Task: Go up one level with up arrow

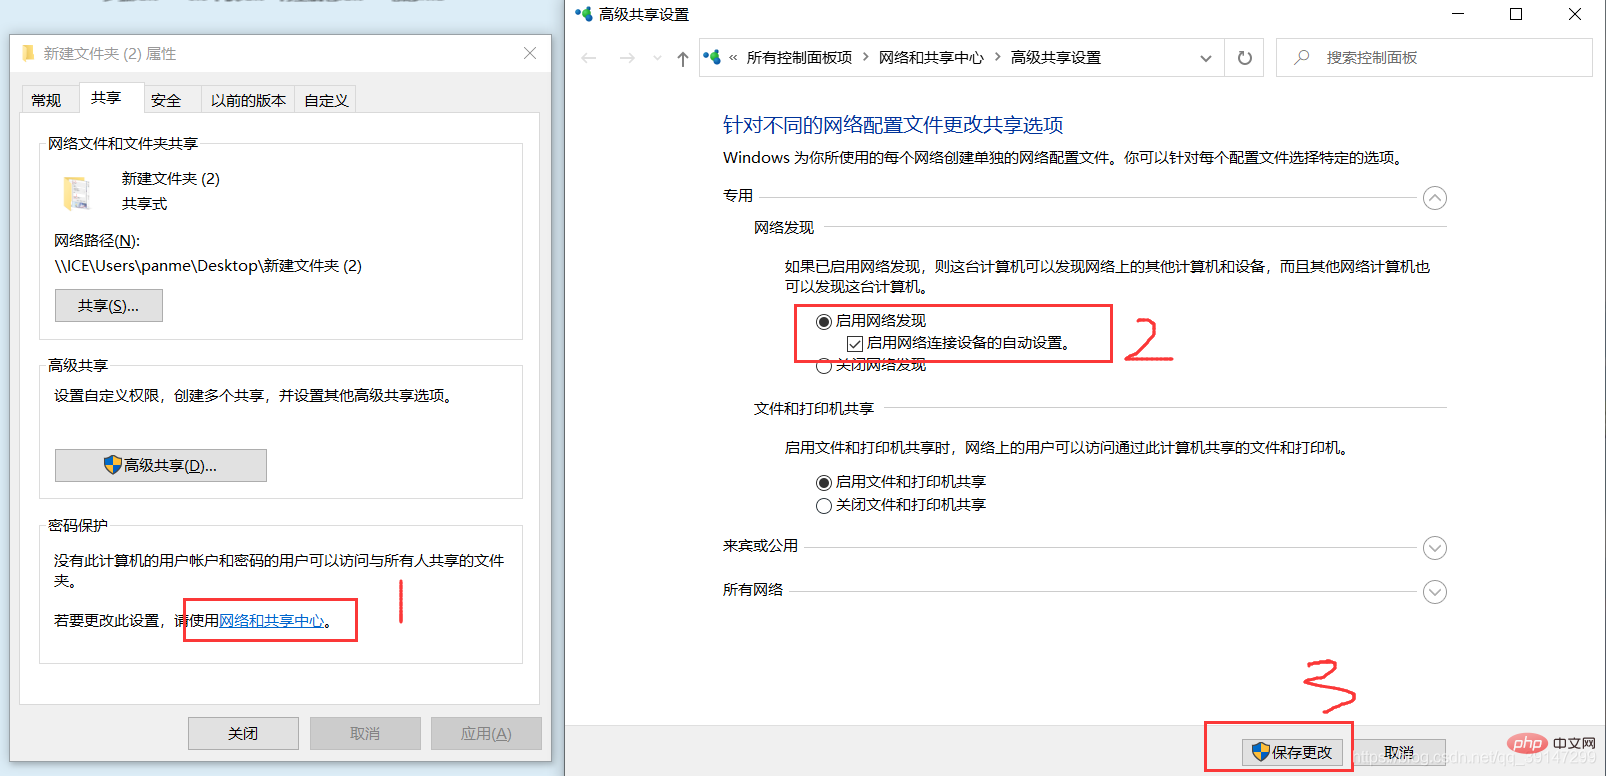Action: point(683,58)
